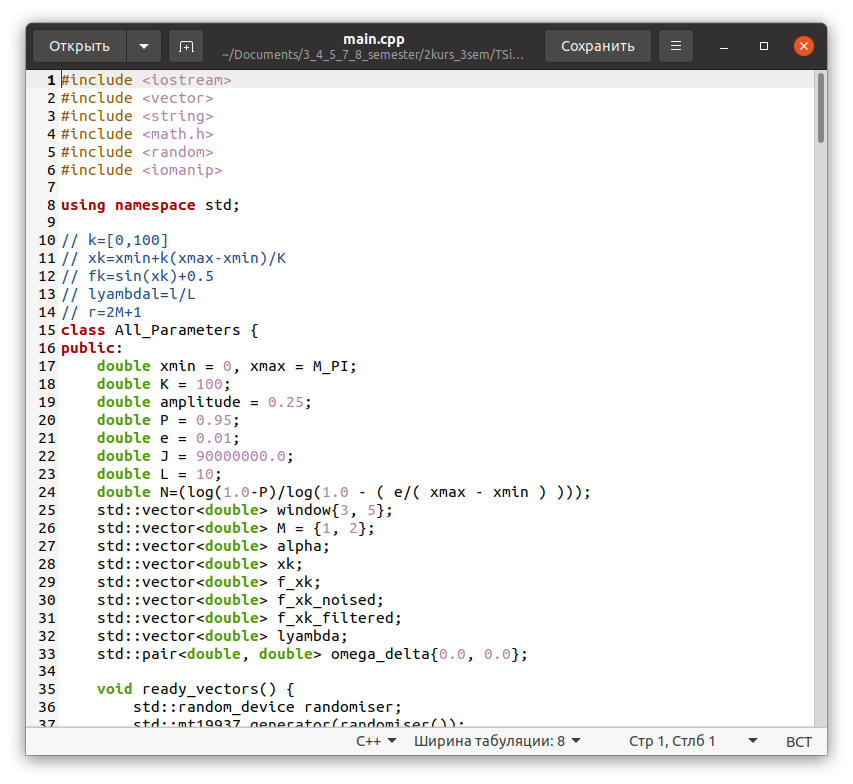Click the class All_Parameters declaration line
The height and width of the screenshot is (784, 853).
(x=160, y=330)
